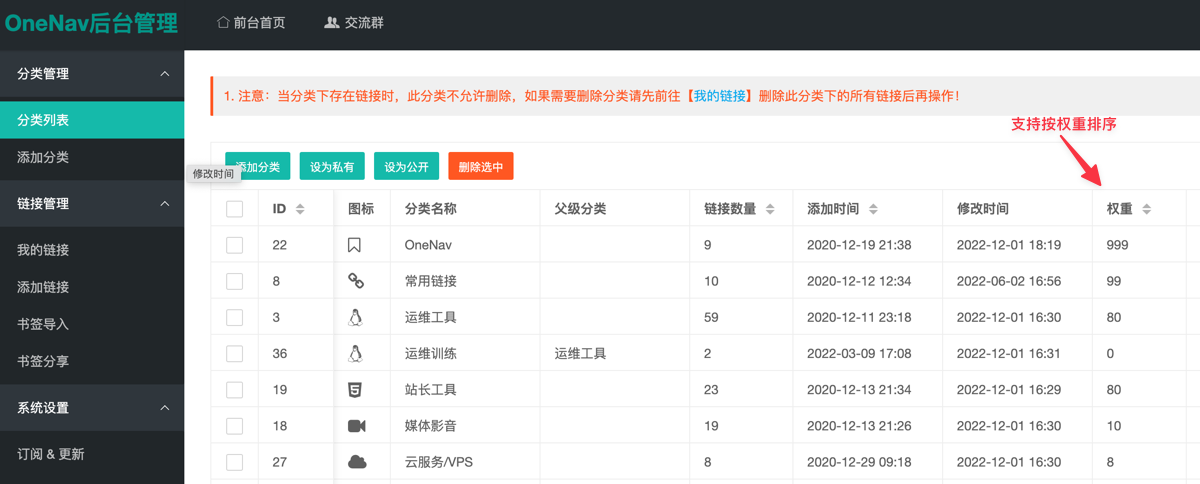Sort by 链接数量 using its sort arrows
1200x484 pixels.
point(770,209)
